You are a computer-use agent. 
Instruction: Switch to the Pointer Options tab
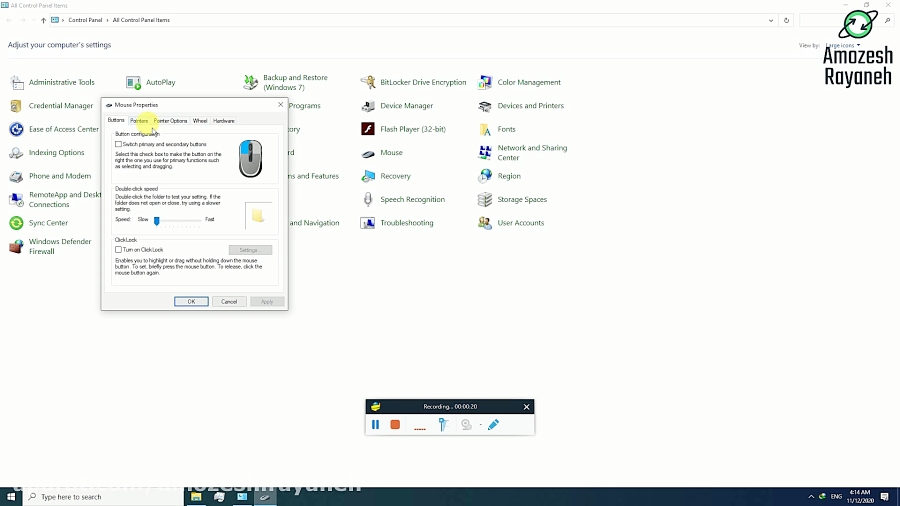coord(171,121)
